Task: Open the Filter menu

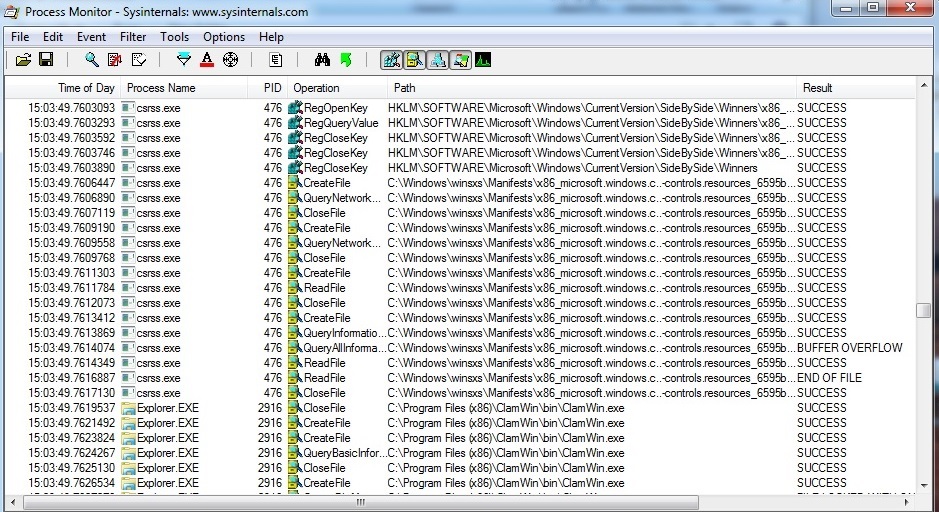Action: click(133, 37)
